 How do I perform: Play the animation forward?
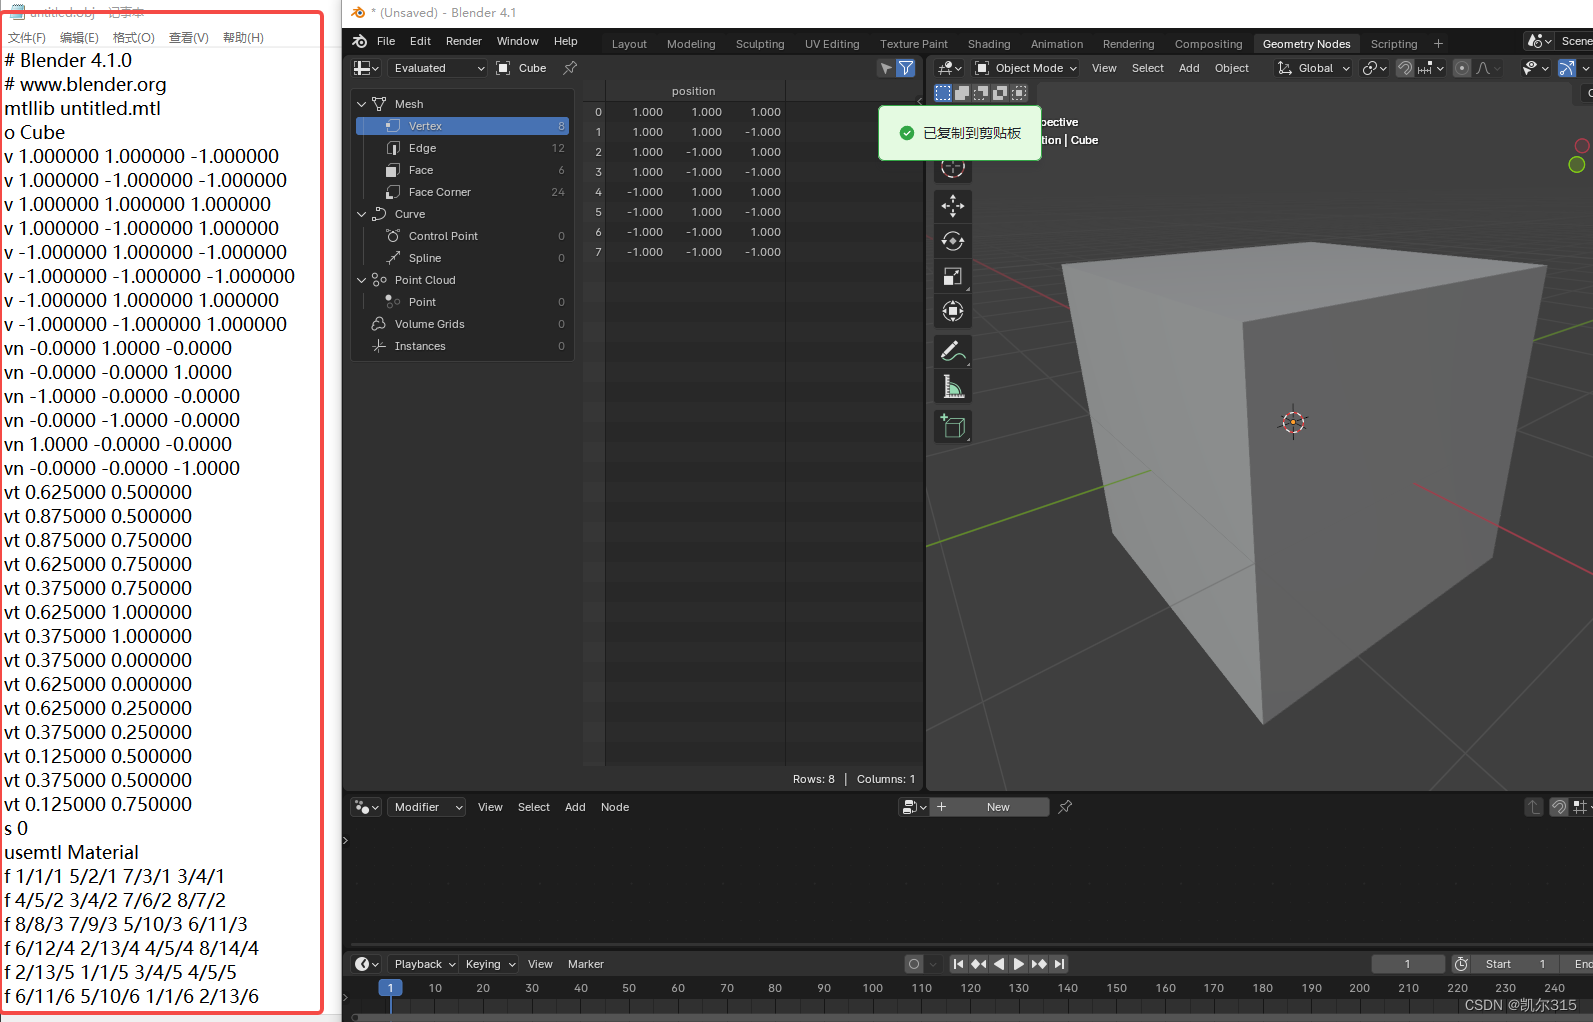(1018, 964)
